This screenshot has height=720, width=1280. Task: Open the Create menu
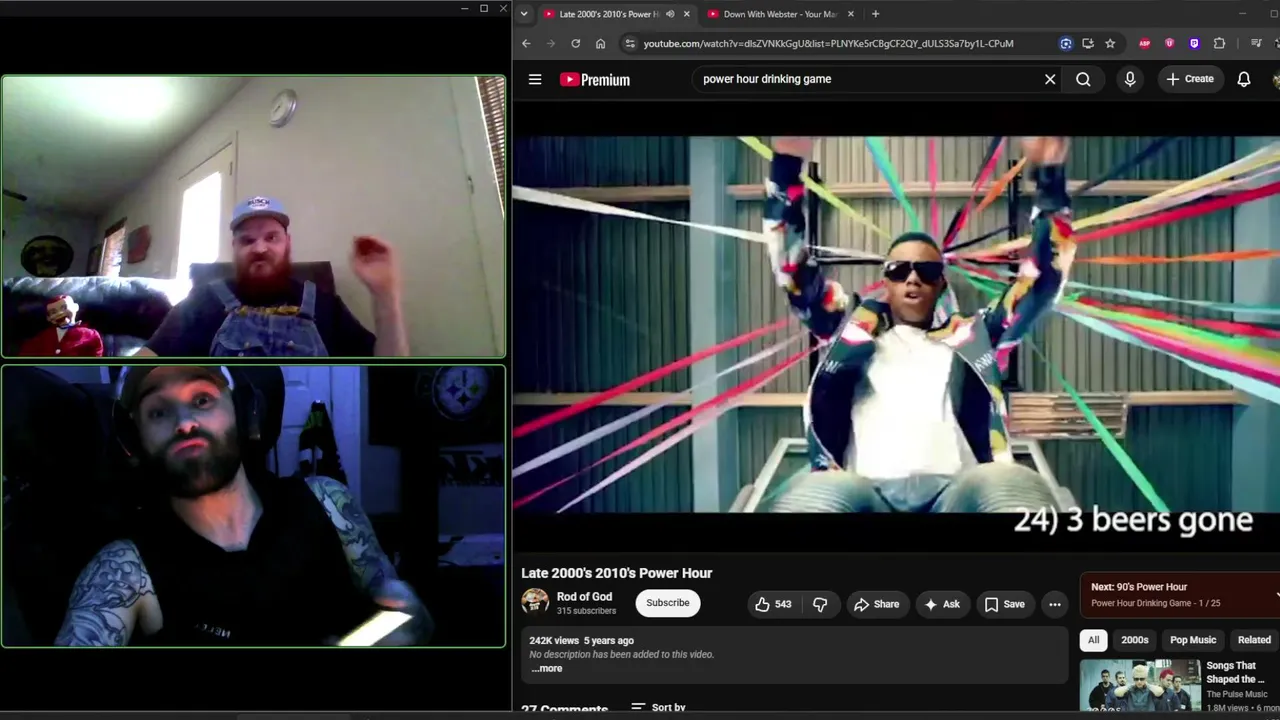[x=1190, y=79]
